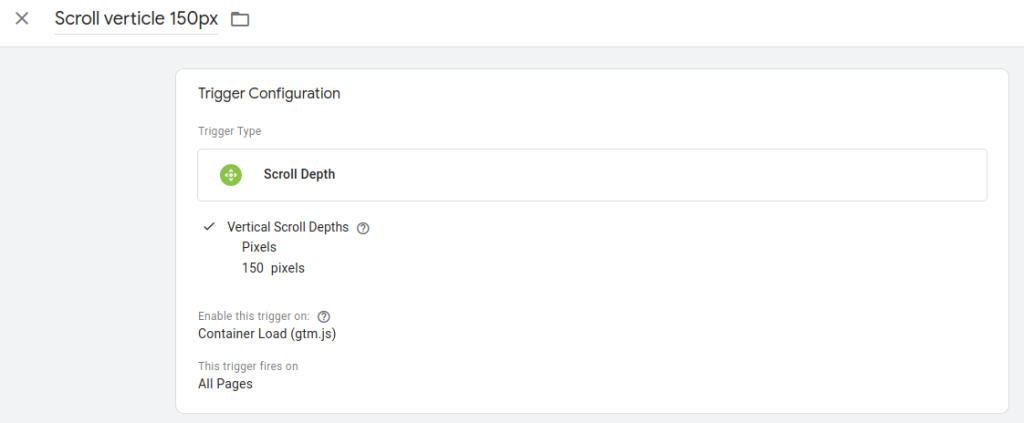This screenshot has height=423, width=1024.
Task: Select the 'Vertical Scroll Depths' label
Action: (288, 227)
